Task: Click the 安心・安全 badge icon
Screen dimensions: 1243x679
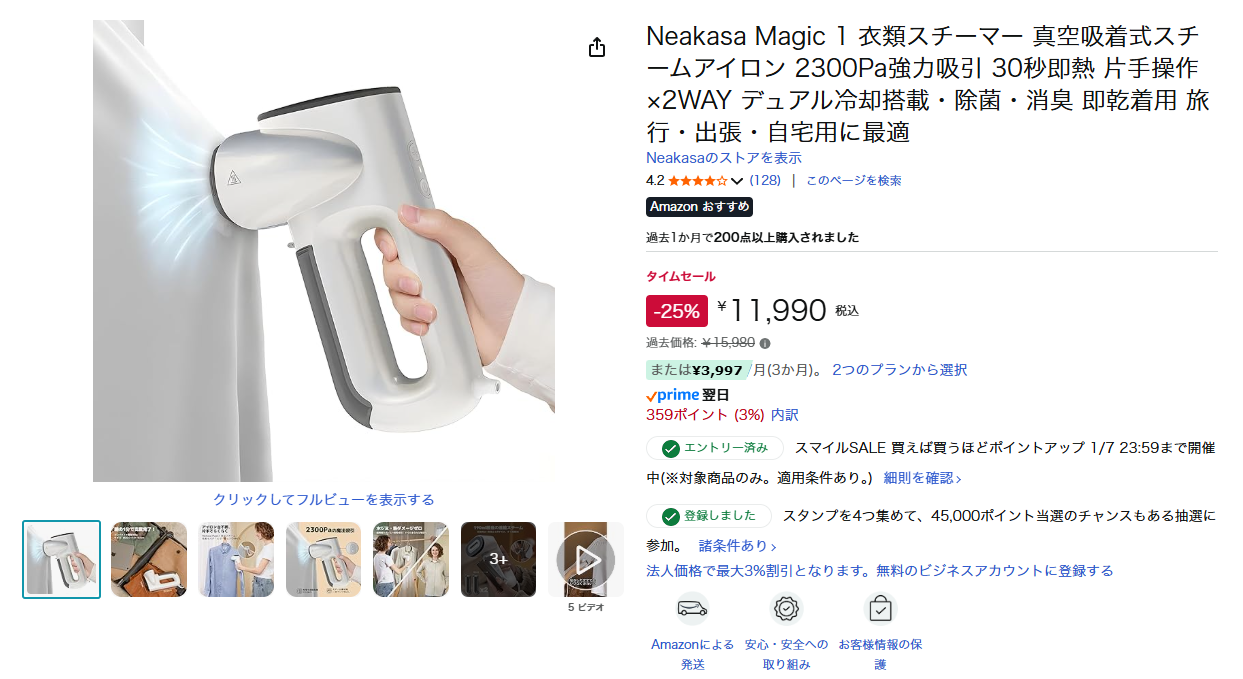Action: pos(787,608)
